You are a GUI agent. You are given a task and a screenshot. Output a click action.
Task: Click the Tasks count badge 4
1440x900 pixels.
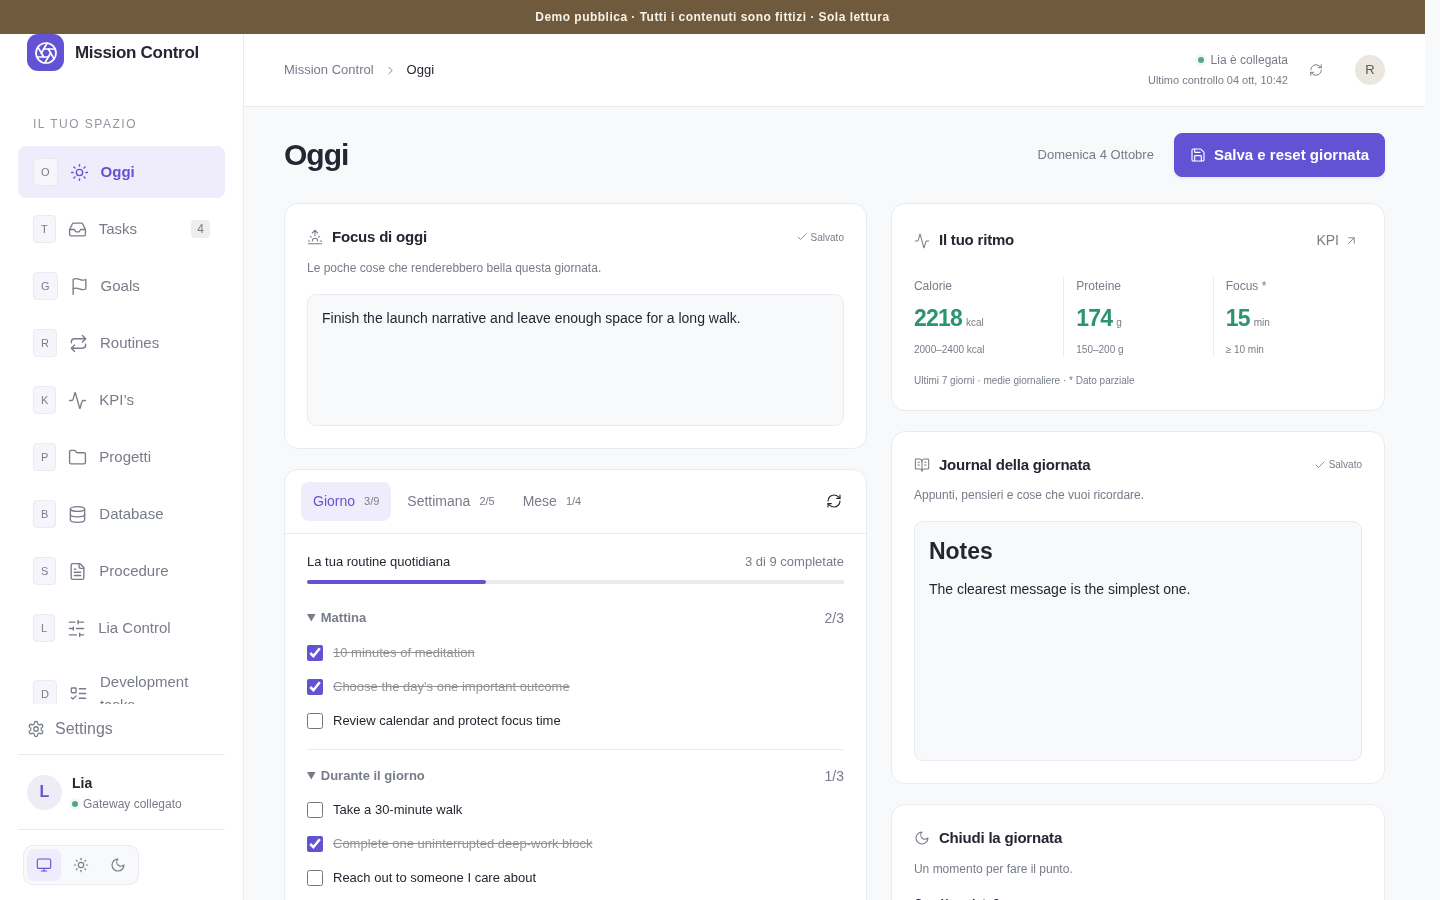tap(200, 229)
